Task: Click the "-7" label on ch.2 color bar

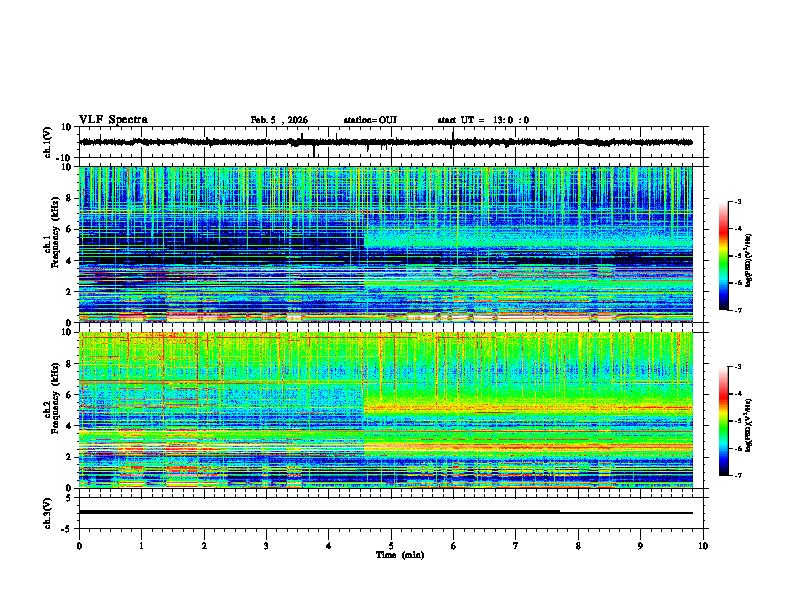Action: 738,476
